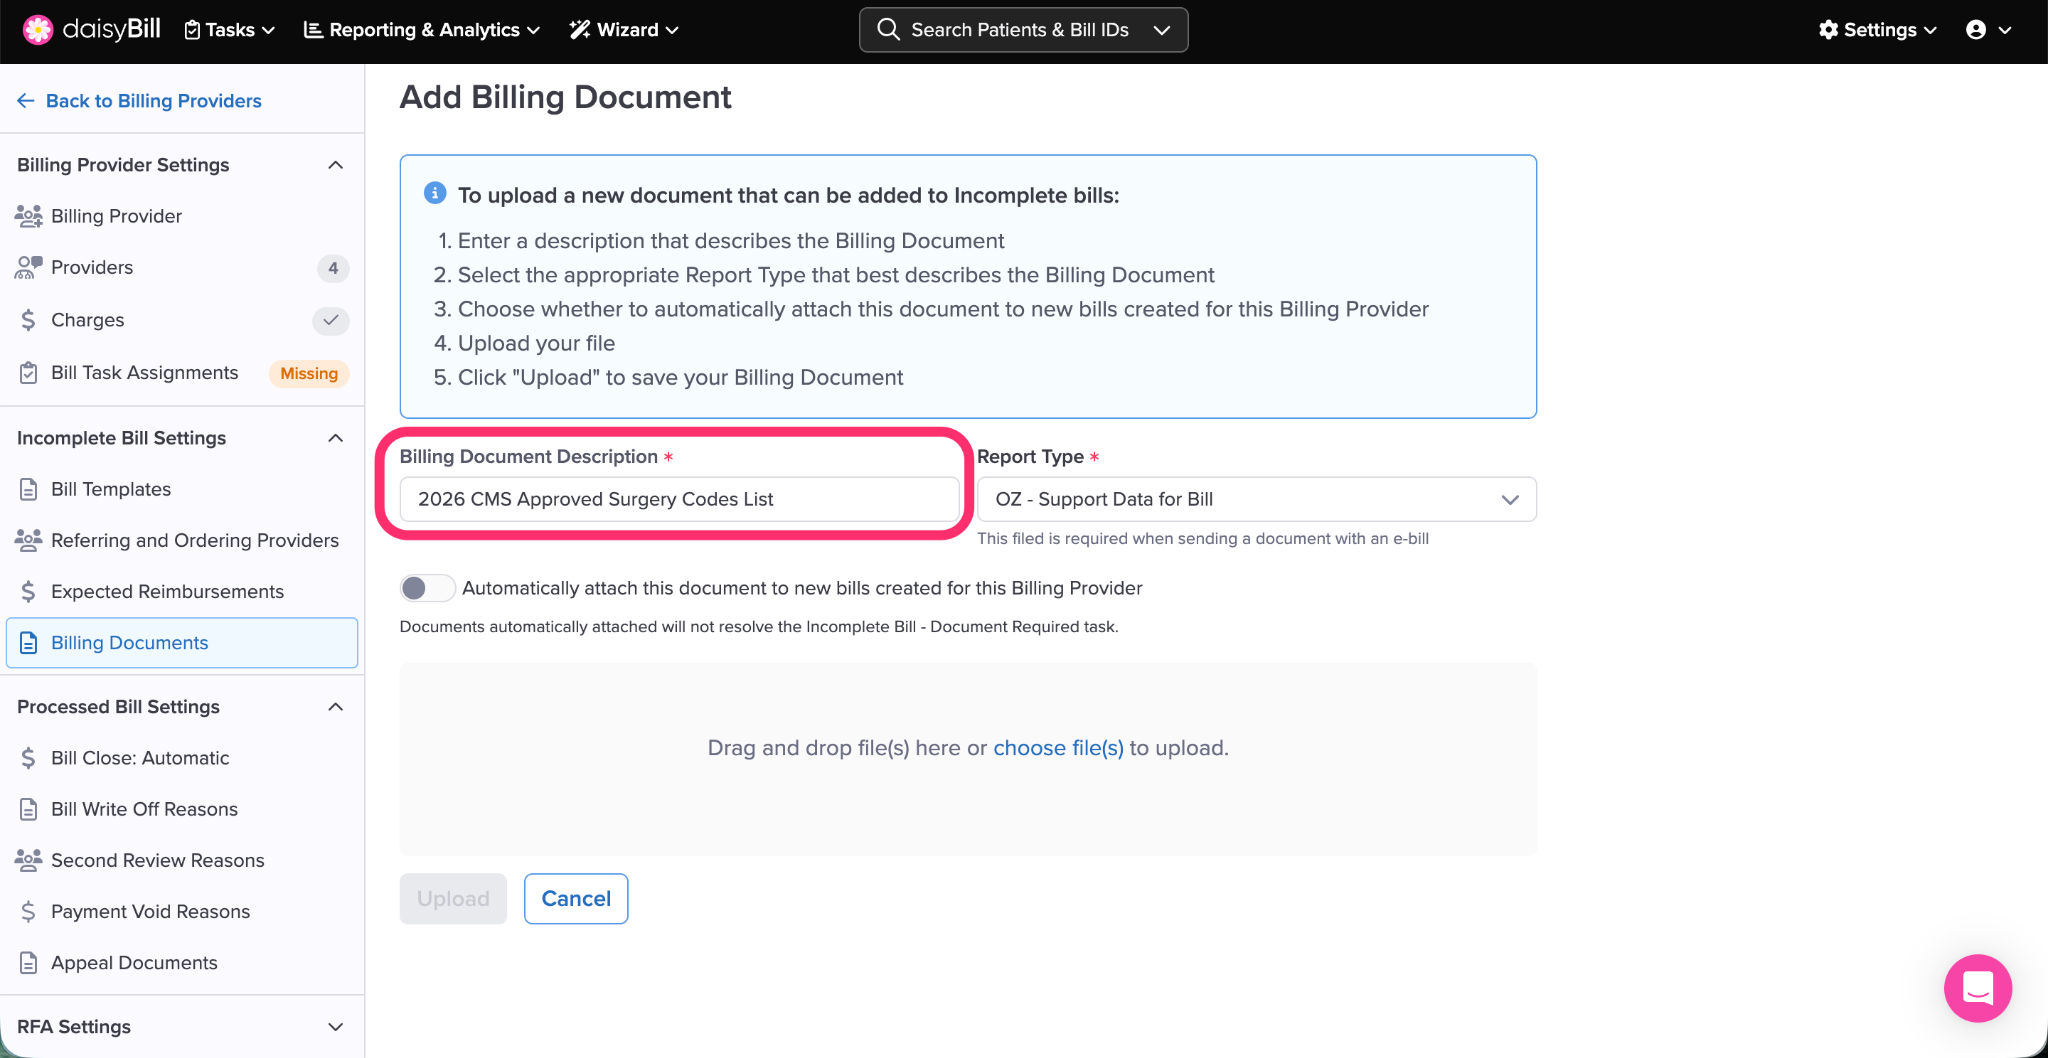Click the choose file(s) upload link
The height and width of the screenshot is (1058, 2048).
[1058, 748]
